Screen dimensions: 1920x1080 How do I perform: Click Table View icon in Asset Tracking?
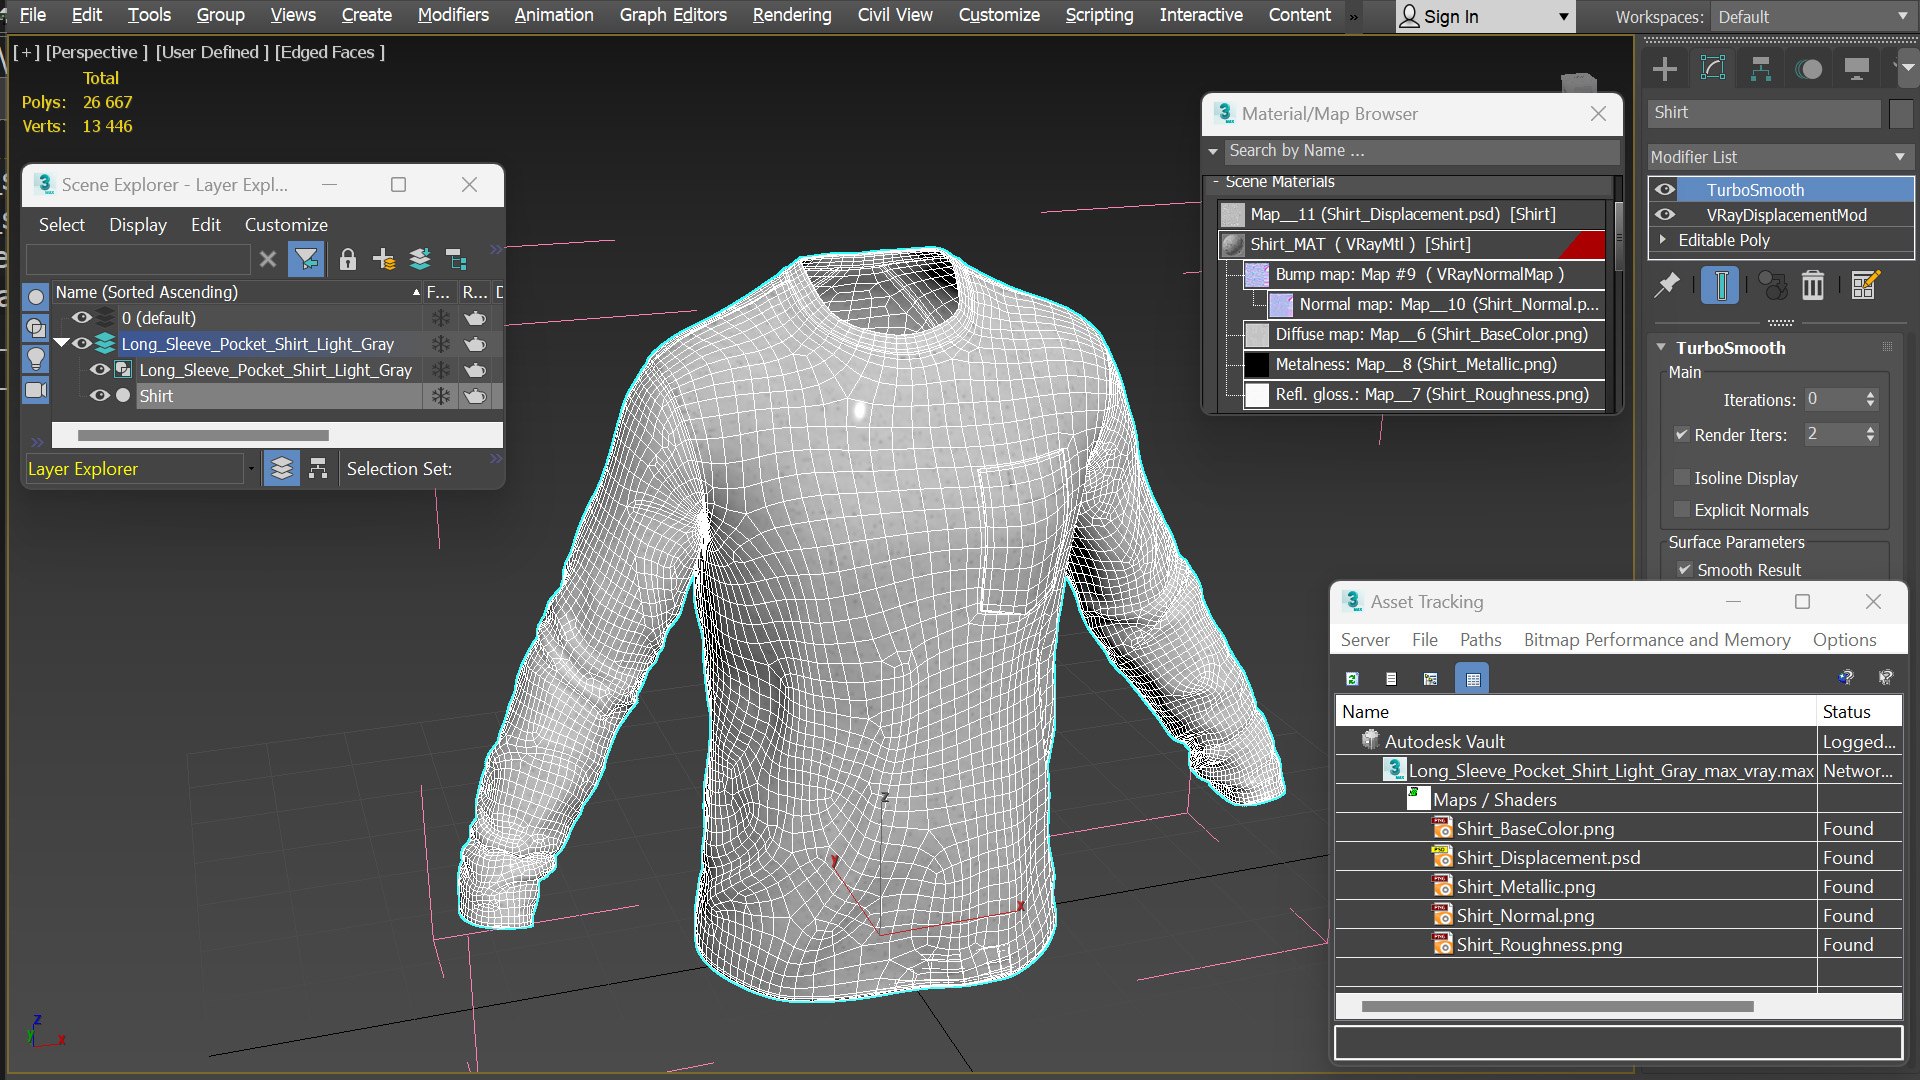click(1472, 679)
